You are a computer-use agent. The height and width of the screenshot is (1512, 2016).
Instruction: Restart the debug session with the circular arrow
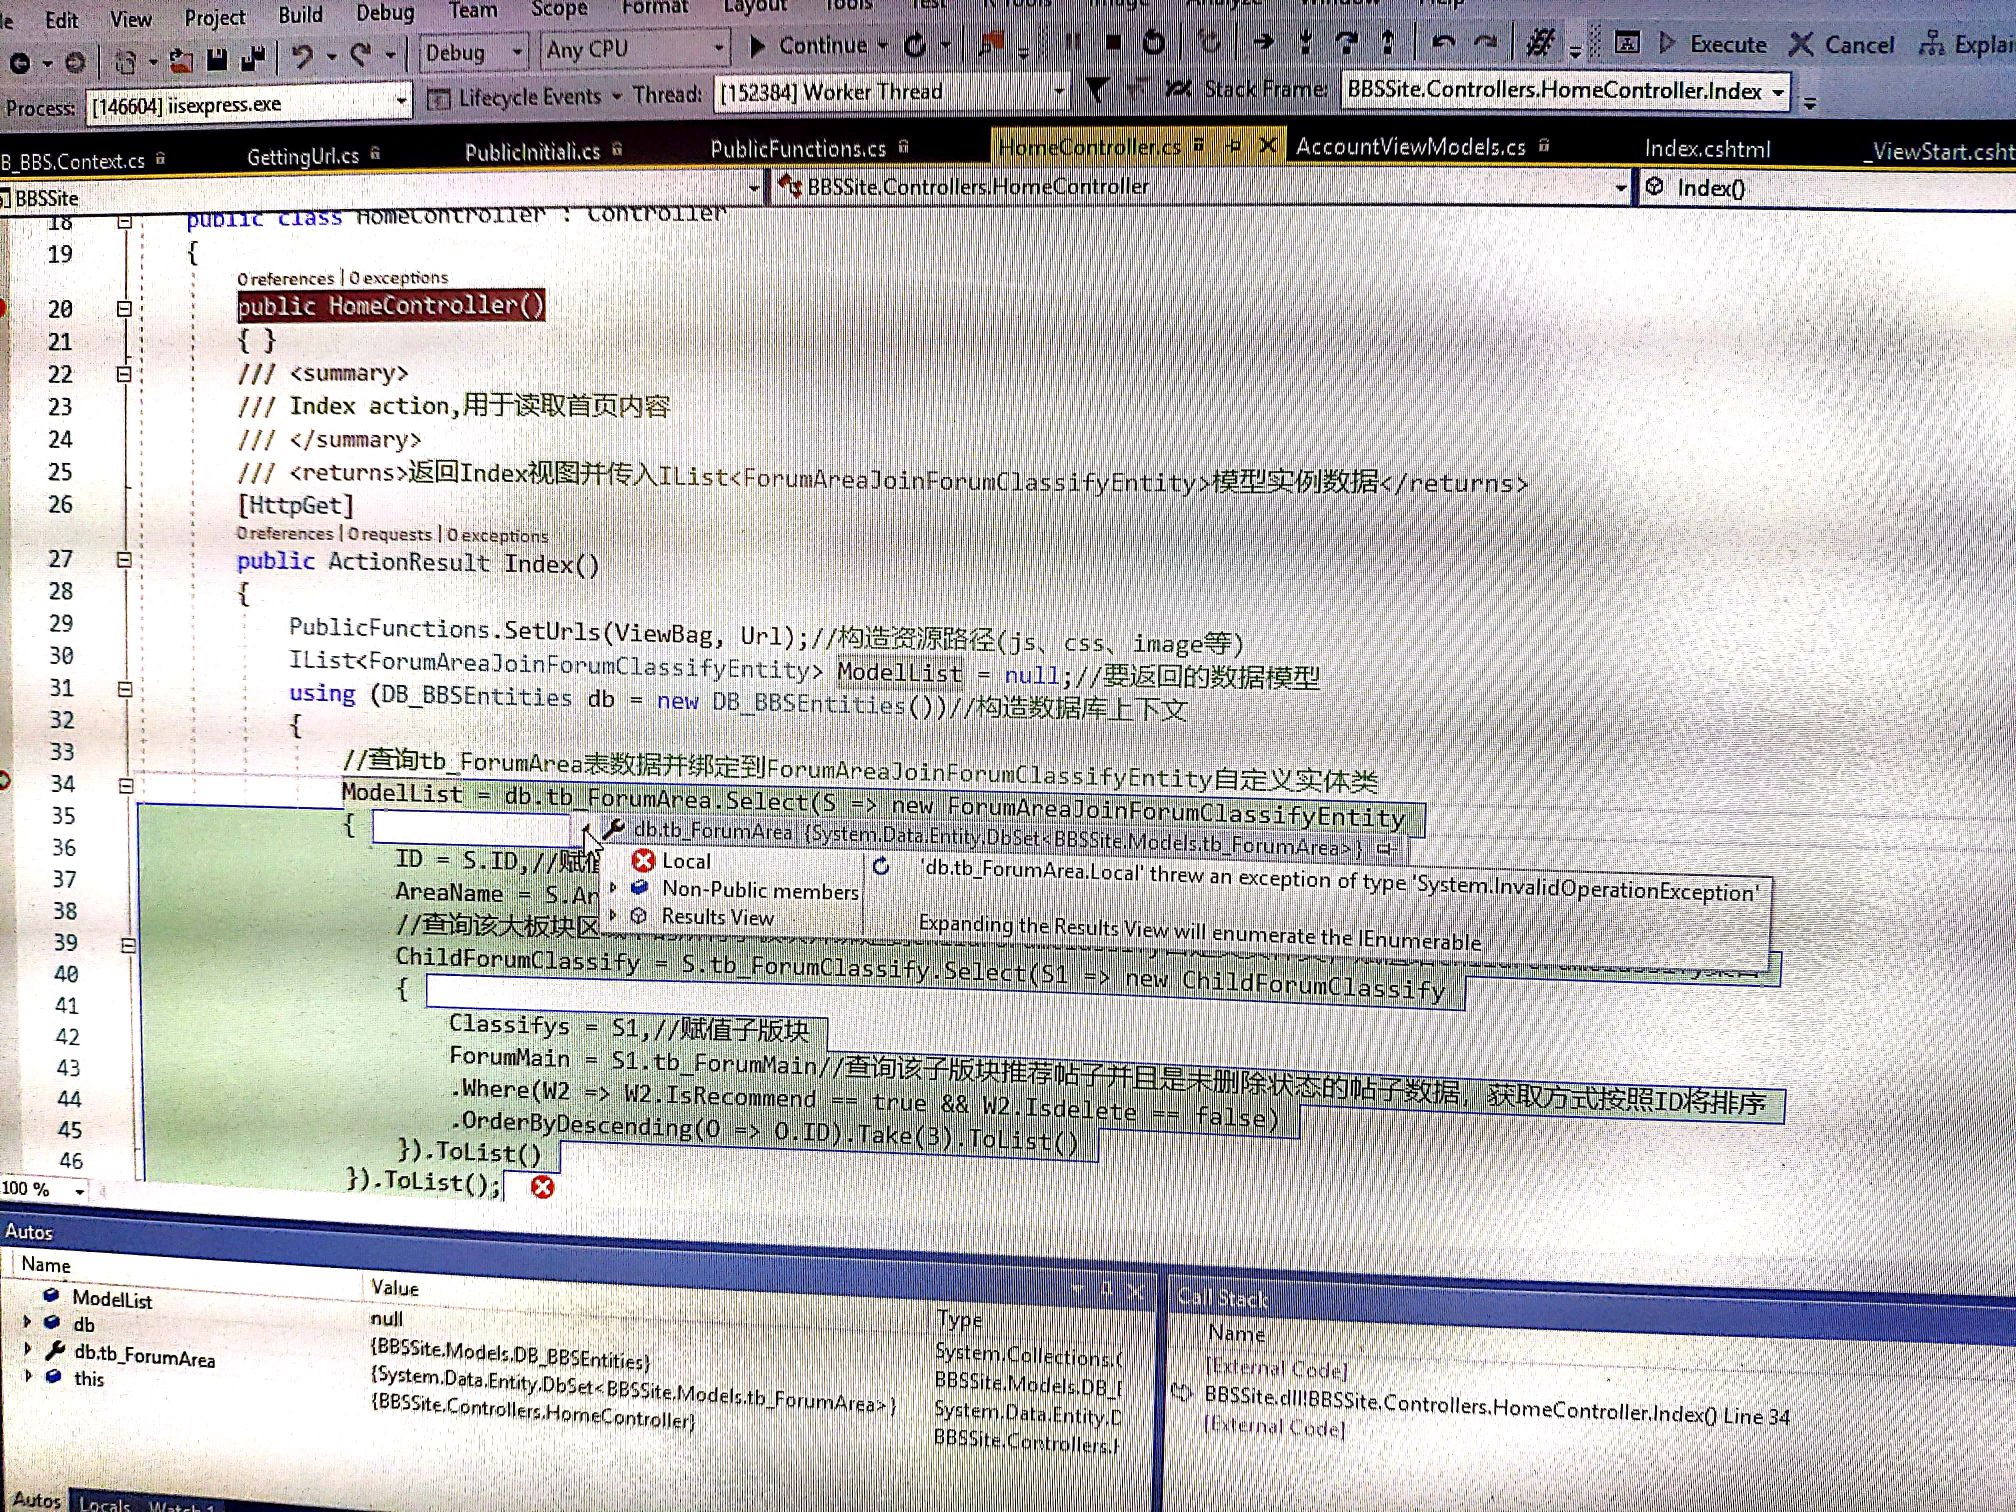(1153, 42)
